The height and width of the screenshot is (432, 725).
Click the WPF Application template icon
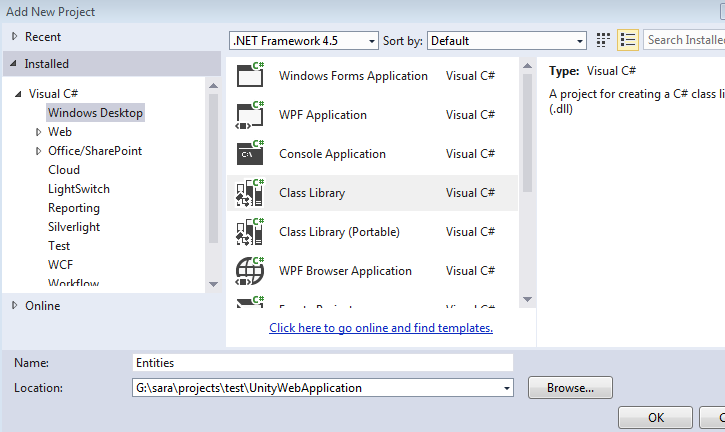[250, 114]
